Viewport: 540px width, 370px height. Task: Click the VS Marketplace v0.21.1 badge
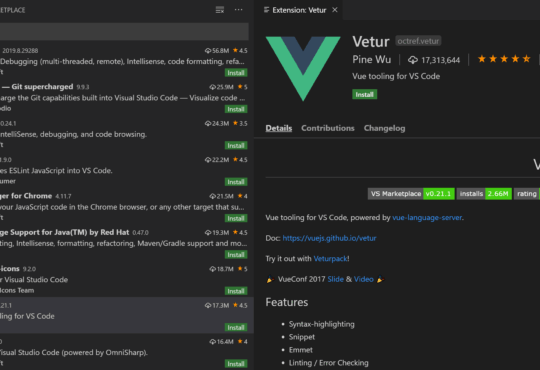click(411, 194)
